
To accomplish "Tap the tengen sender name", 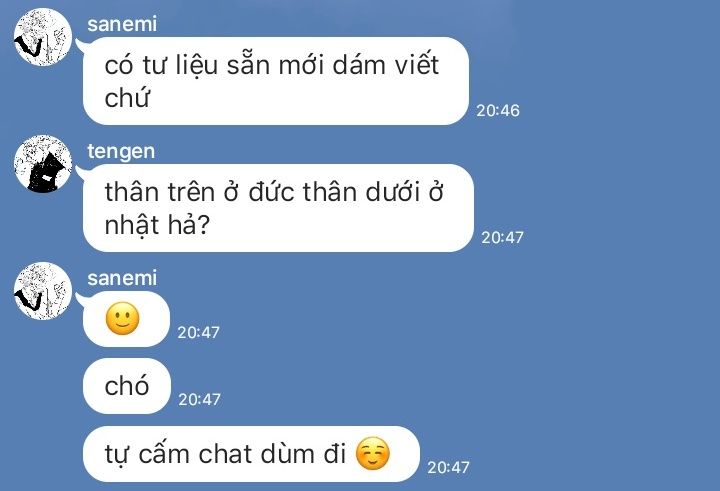I will [x=121, y=152].
